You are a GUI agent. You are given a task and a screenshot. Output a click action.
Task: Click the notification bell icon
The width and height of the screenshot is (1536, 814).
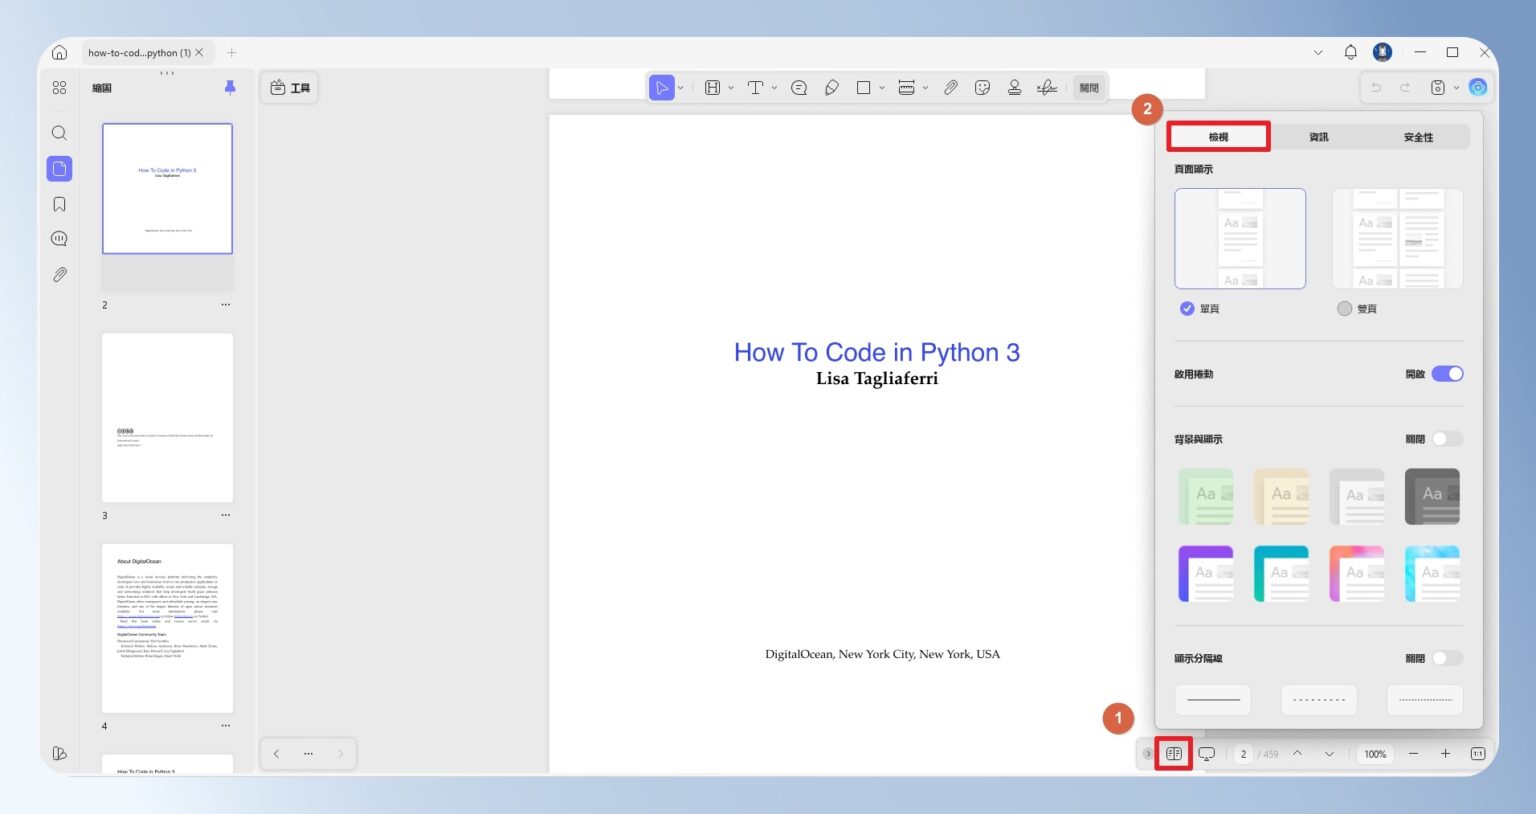[x=1350, y=52]
